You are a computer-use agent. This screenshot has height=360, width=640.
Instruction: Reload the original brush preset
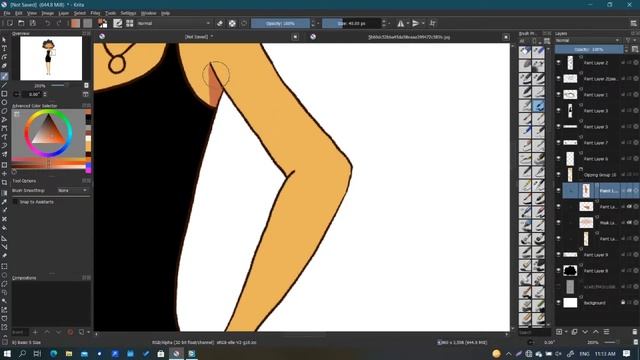(244, 23)
